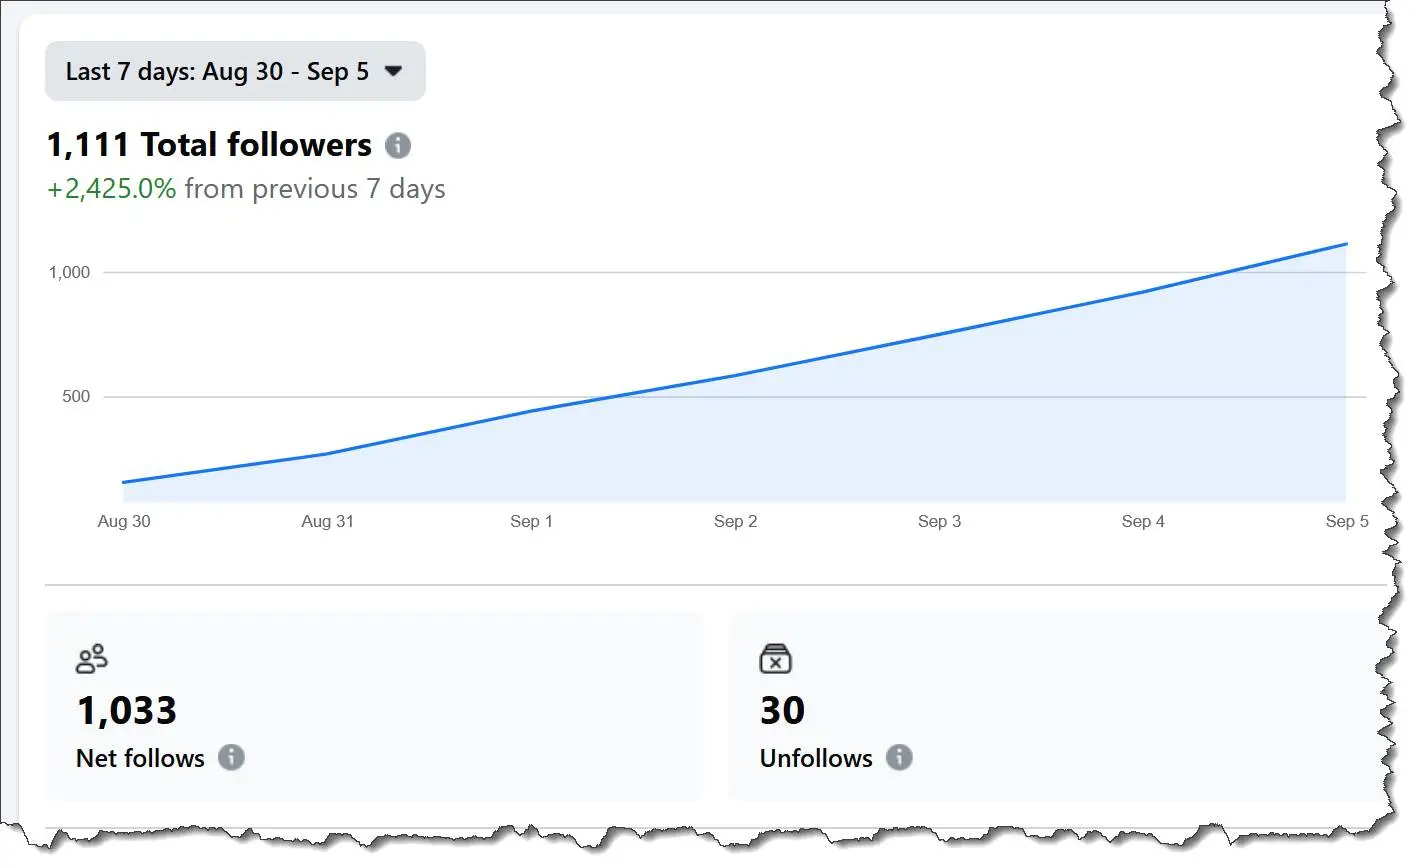
Task: Click the date range dropdown arrow
Action: (394, 72)
